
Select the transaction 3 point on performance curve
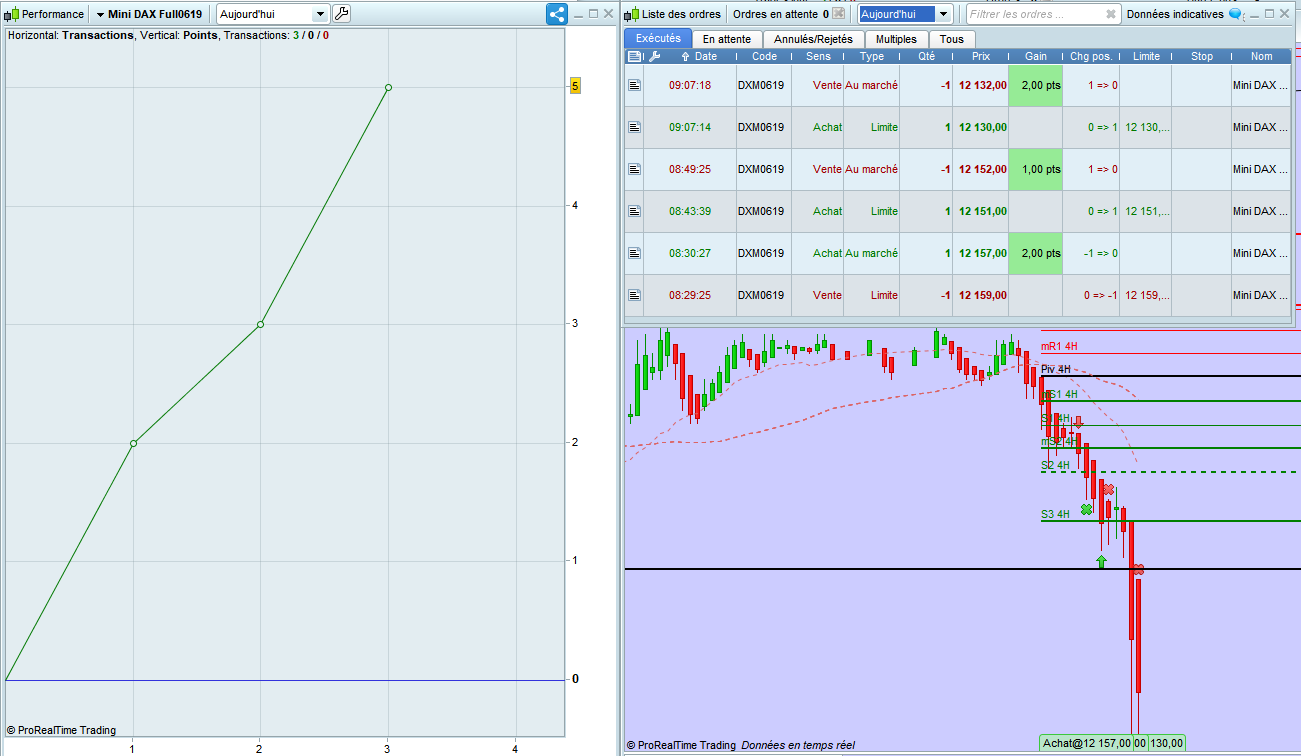(388, 87)
